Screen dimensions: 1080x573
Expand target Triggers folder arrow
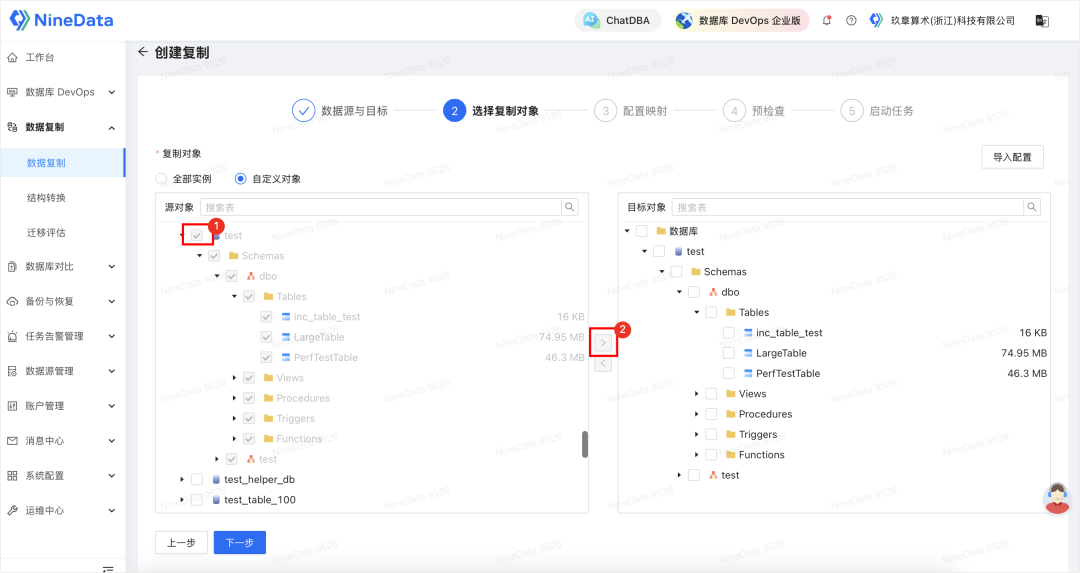pyautogui.click(x=696, y=435)
